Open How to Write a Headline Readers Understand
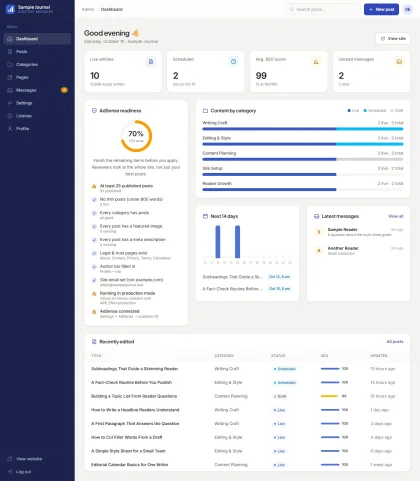 [x=135, y=410]
